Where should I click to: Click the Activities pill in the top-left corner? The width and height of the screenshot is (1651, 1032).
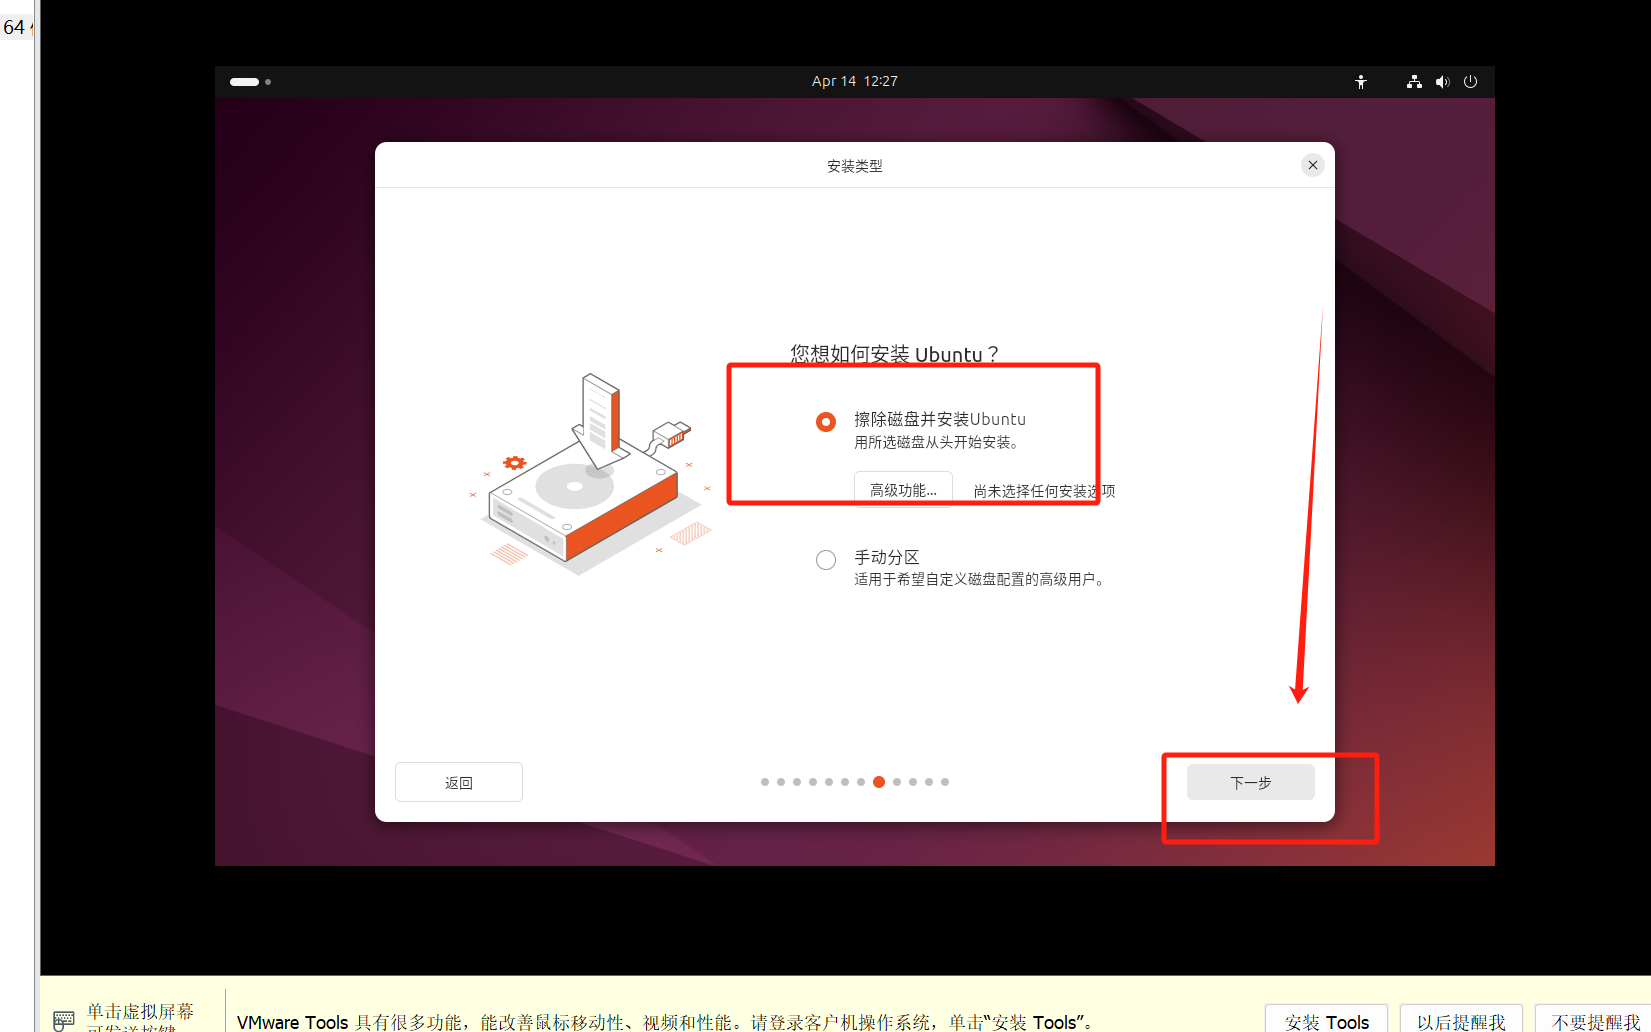pos(250,82)
